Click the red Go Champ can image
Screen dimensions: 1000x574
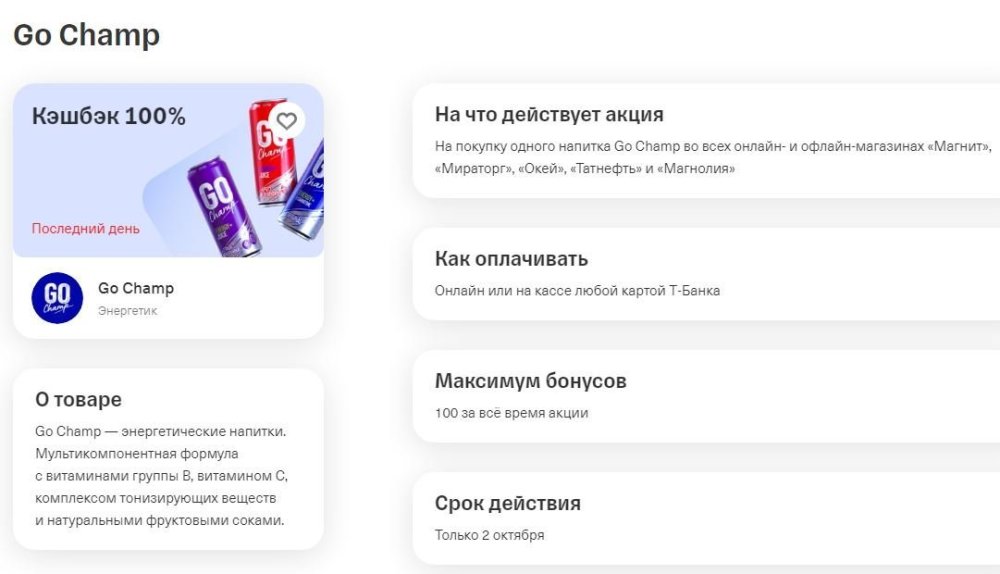pyautogui.click(x=272, y=152)
